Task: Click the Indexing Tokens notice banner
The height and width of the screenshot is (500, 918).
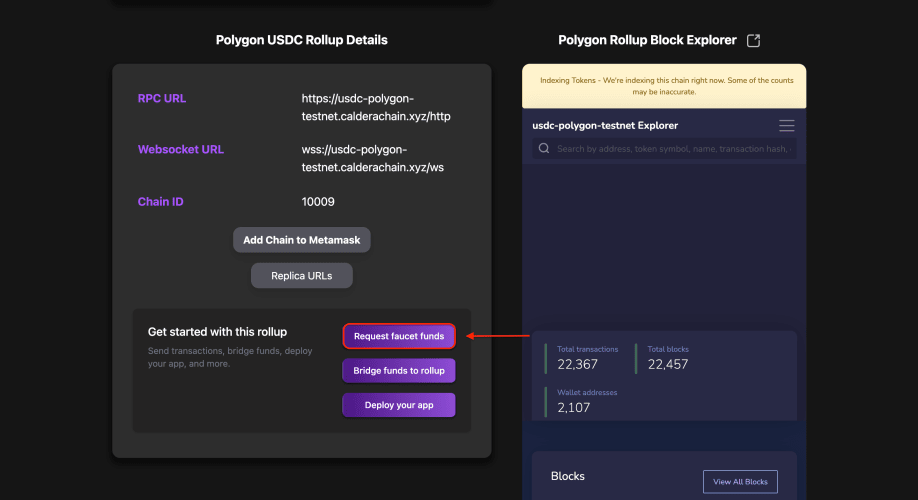Action: [664, 86]
